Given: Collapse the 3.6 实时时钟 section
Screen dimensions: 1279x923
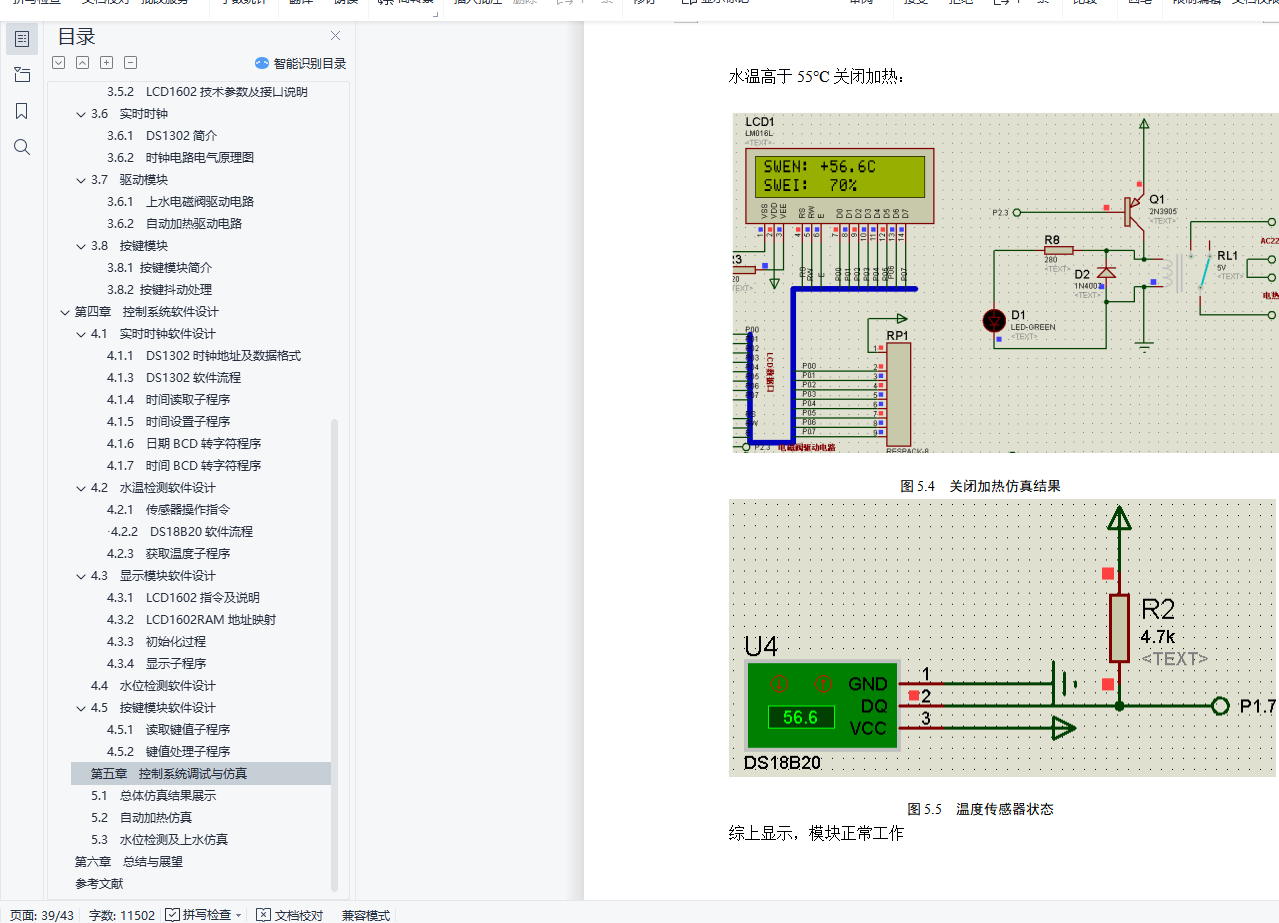Looking at the screenshot, I should pyautogui.click(x=81, y=114).
